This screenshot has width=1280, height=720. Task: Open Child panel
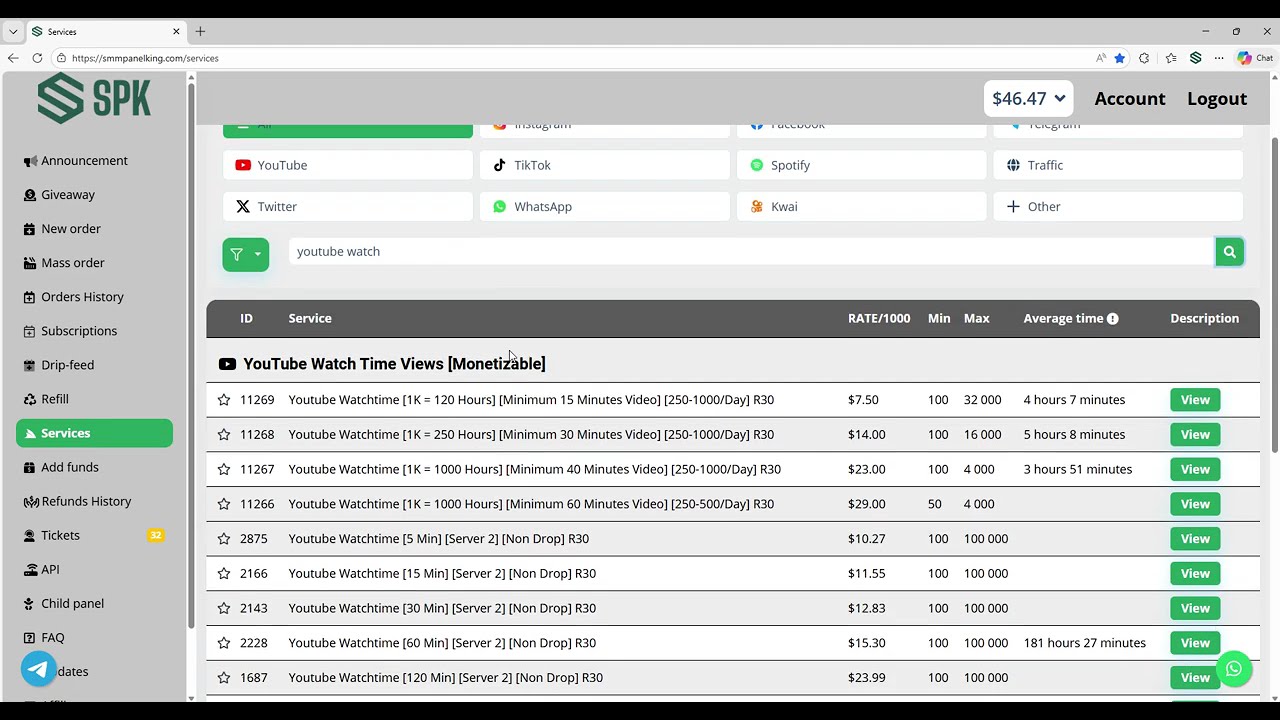[94, 603]
